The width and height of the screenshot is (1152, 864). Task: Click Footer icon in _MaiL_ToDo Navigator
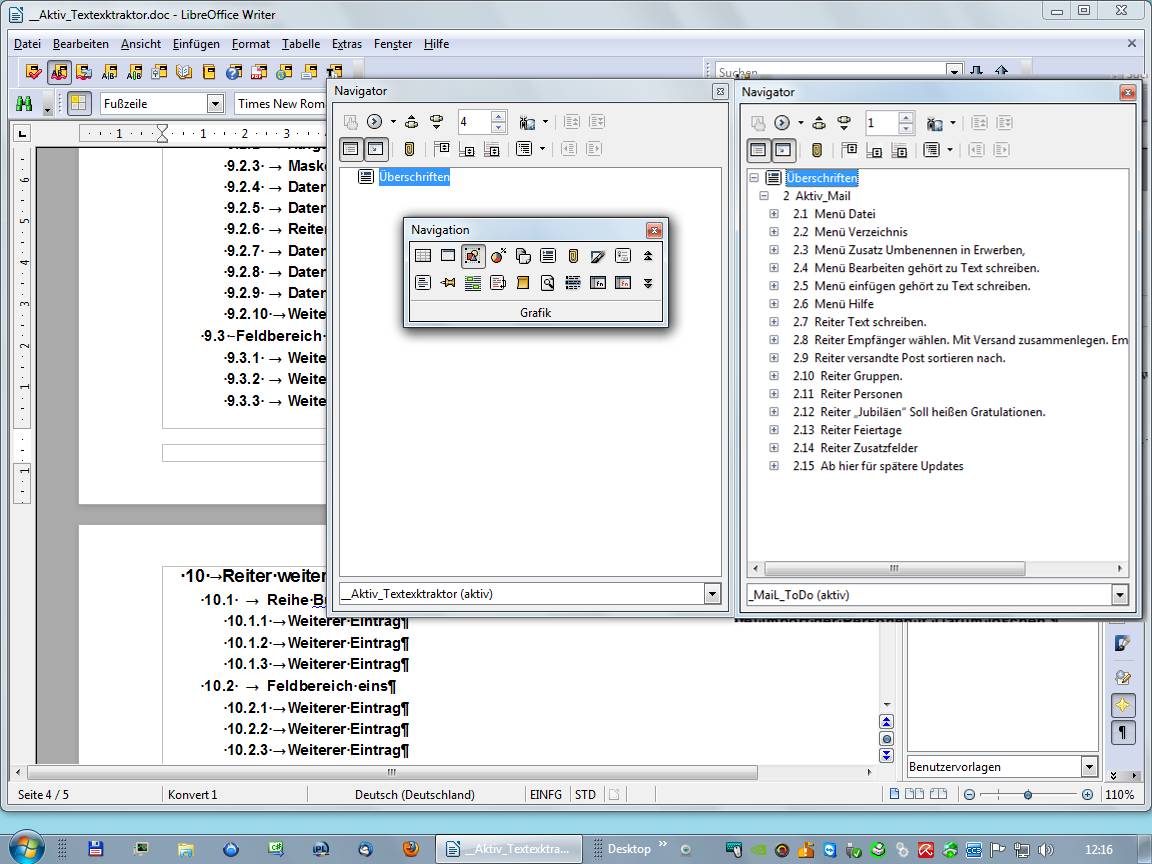pos(874,151)
